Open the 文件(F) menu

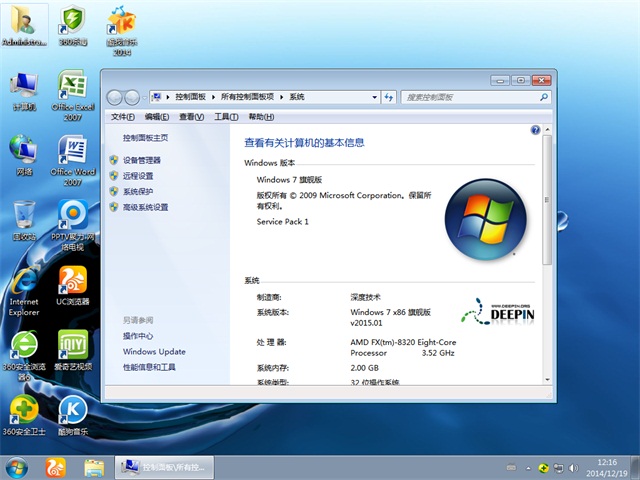coord(123,117)
